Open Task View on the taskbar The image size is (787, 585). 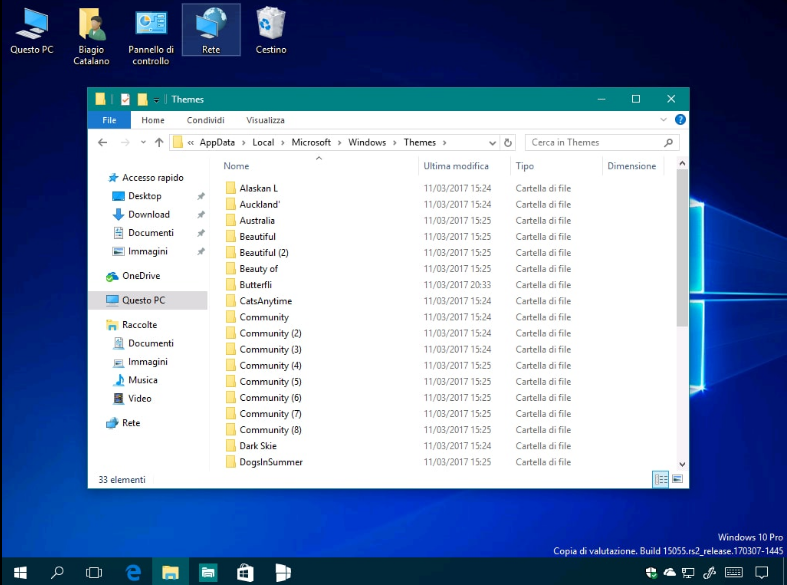coord(94,572)
